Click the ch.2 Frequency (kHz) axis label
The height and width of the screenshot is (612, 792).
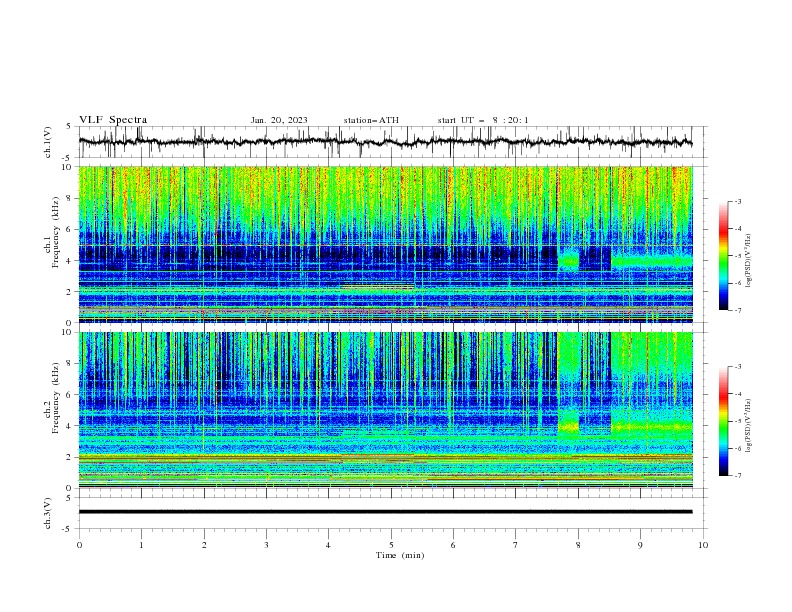52,398
